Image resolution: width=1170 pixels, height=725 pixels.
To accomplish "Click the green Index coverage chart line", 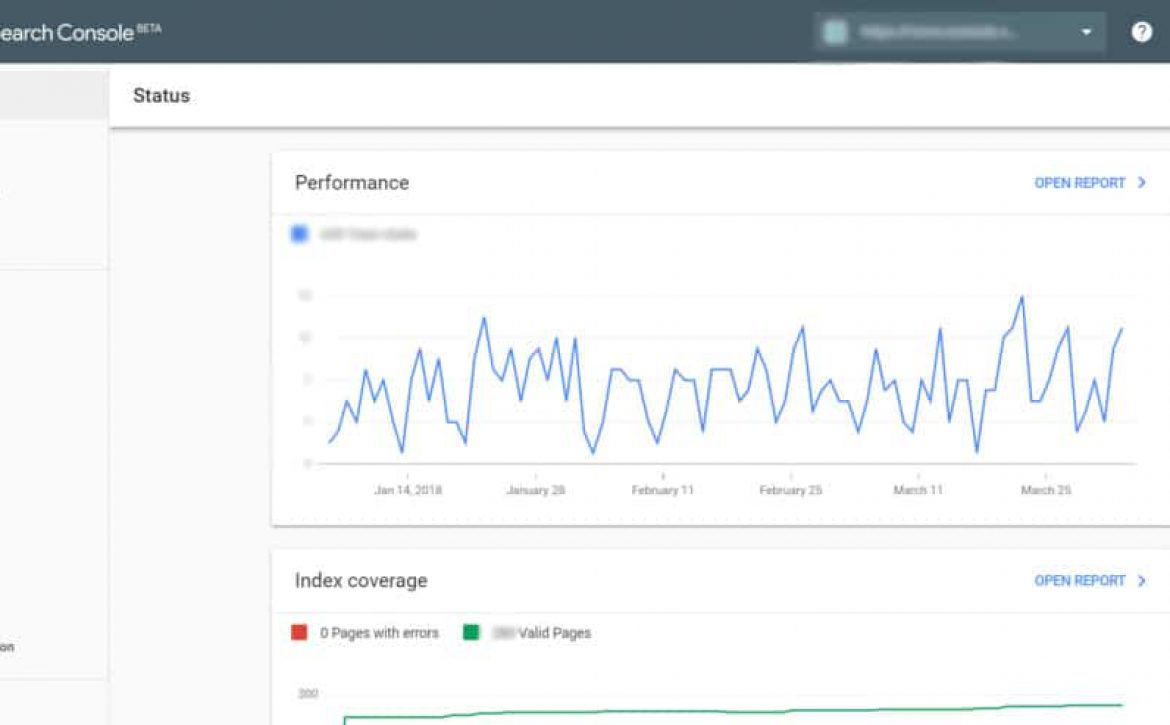I will pos(731,711).
